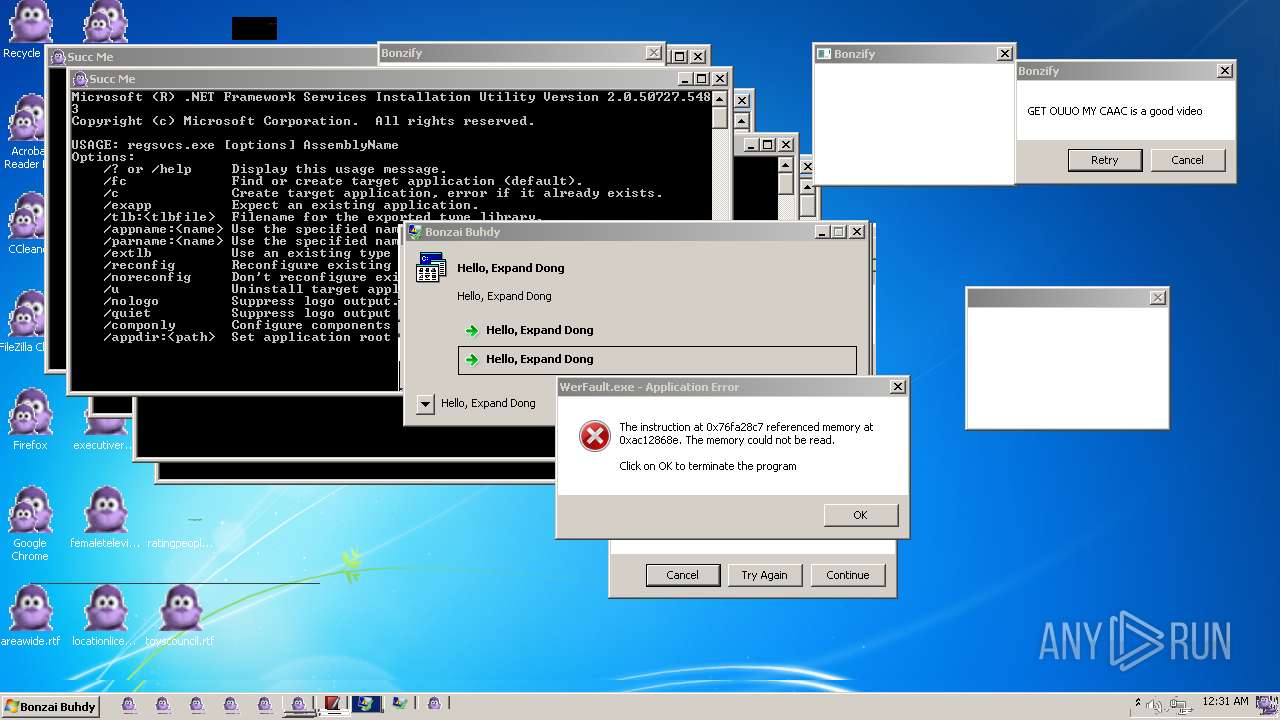The height and width of the screenshot is (720, 1280).
Task: Click the Bonzai Buhdy dialog program icon
Action: point(431,268)
